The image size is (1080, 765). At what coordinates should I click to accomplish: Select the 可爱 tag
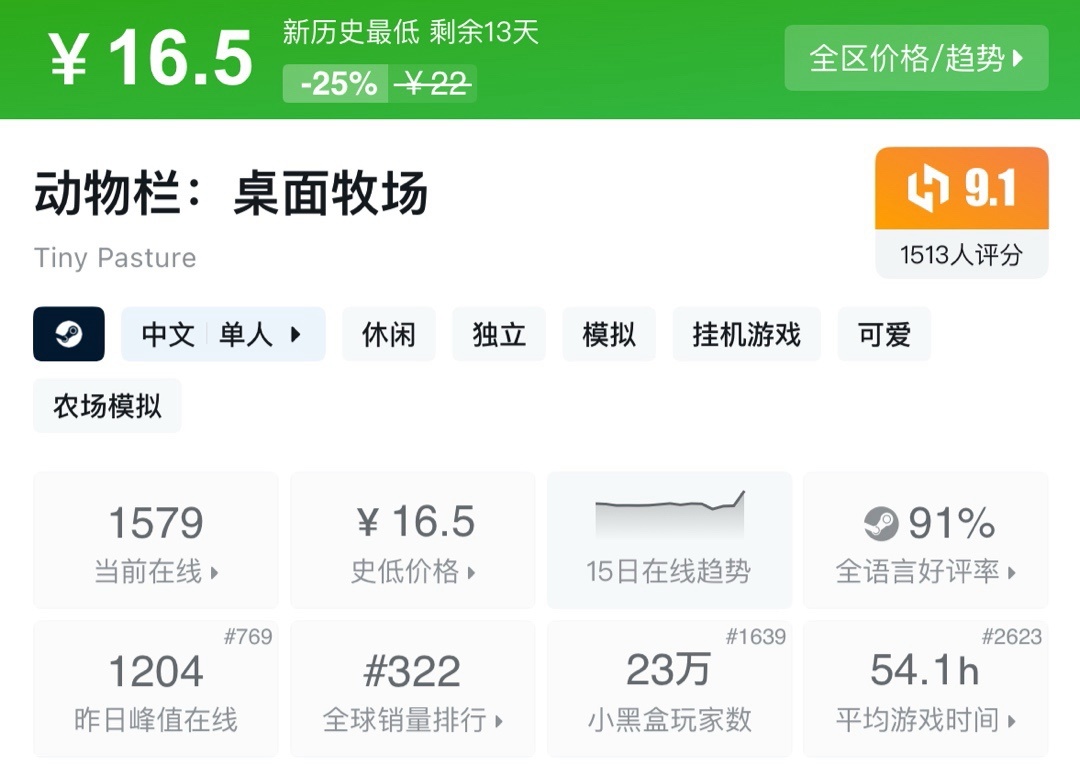(x=884, y=334)
